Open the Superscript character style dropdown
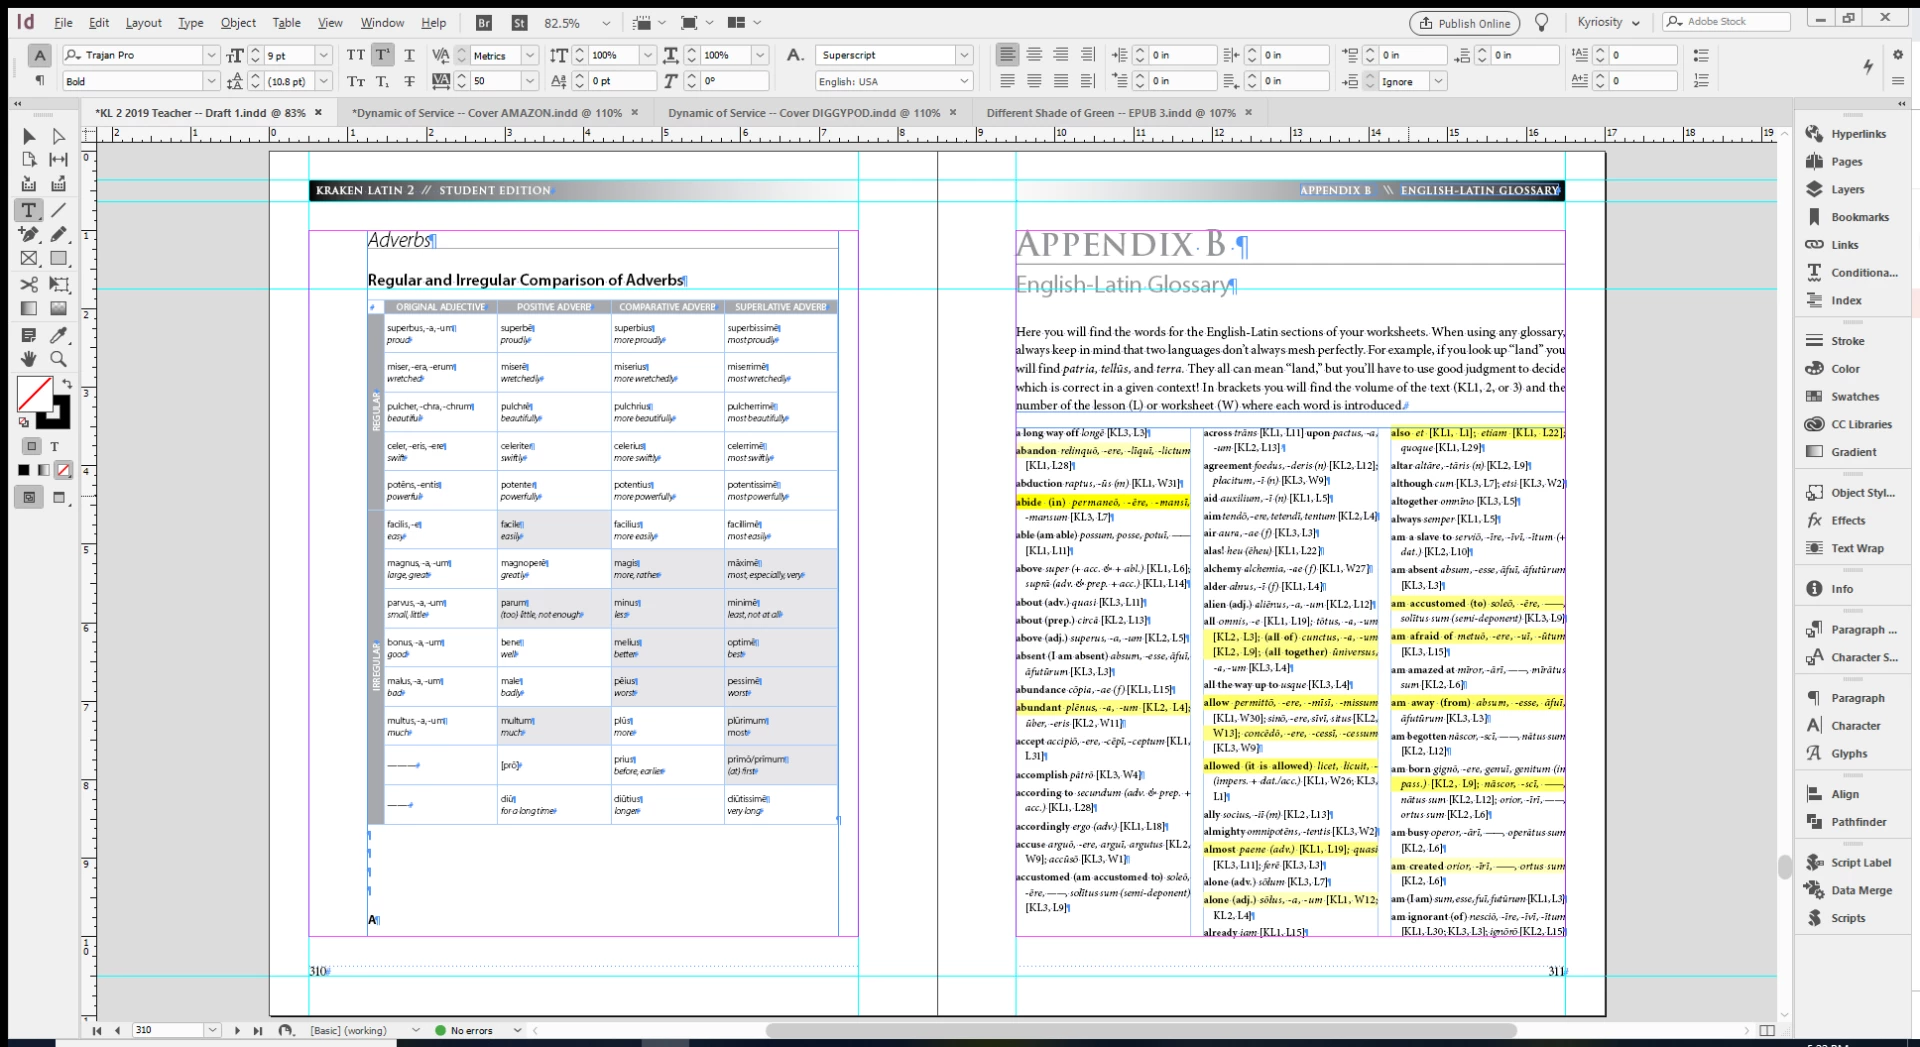This screenshot has height=1047, width=1920. [964, 55]
